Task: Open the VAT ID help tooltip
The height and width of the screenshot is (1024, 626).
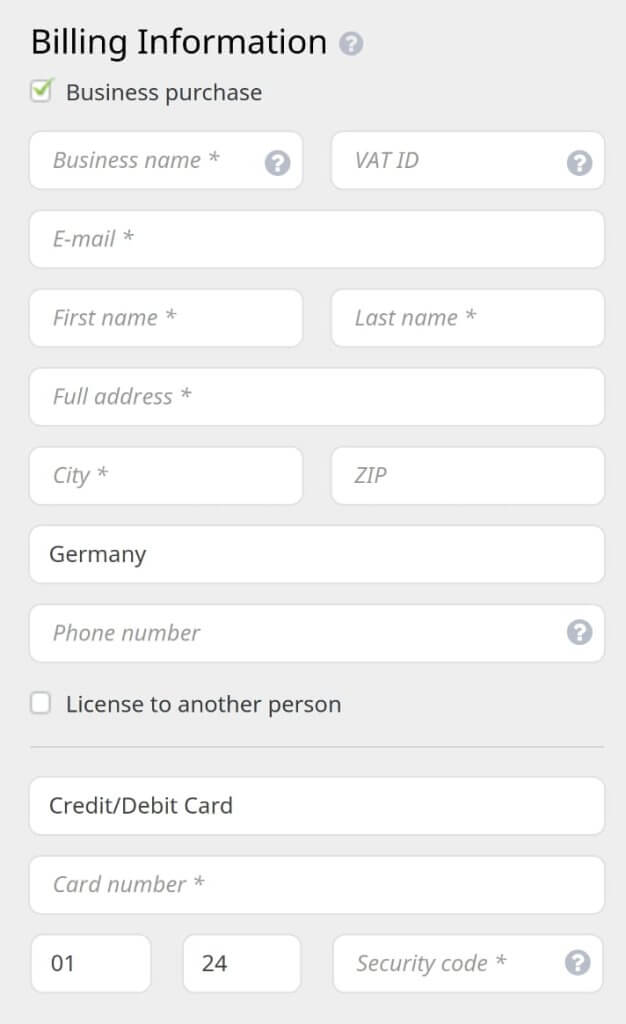Action: click(x=580, y=160)
